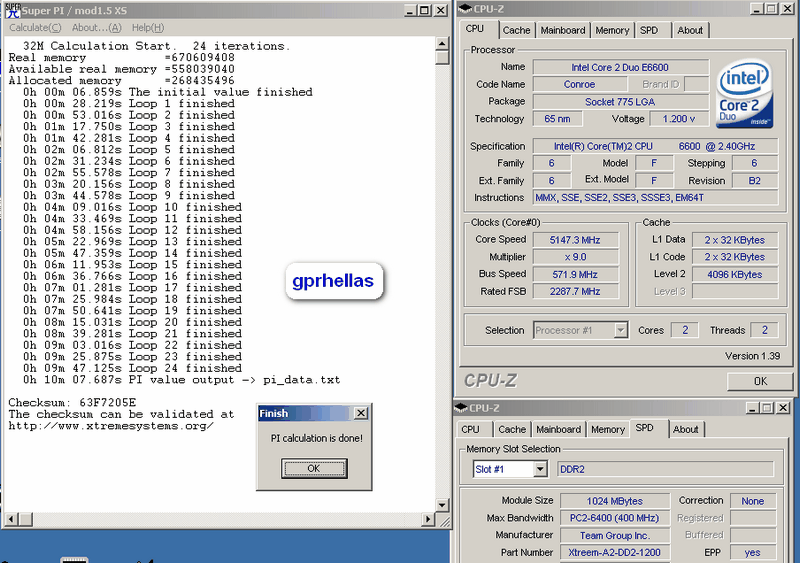Click the EPP value yes
Viewport: 800px width, 563px height.
[753, 552]
